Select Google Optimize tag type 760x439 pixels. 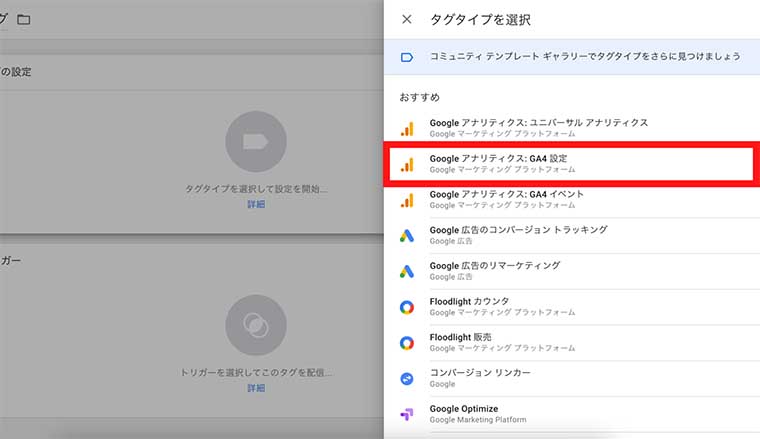point(572,414)
